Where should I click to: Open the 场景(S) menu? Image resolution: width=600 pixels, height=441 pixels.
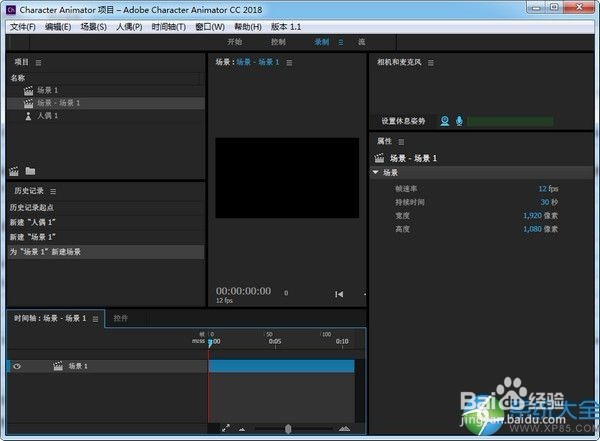click(93, 27)
